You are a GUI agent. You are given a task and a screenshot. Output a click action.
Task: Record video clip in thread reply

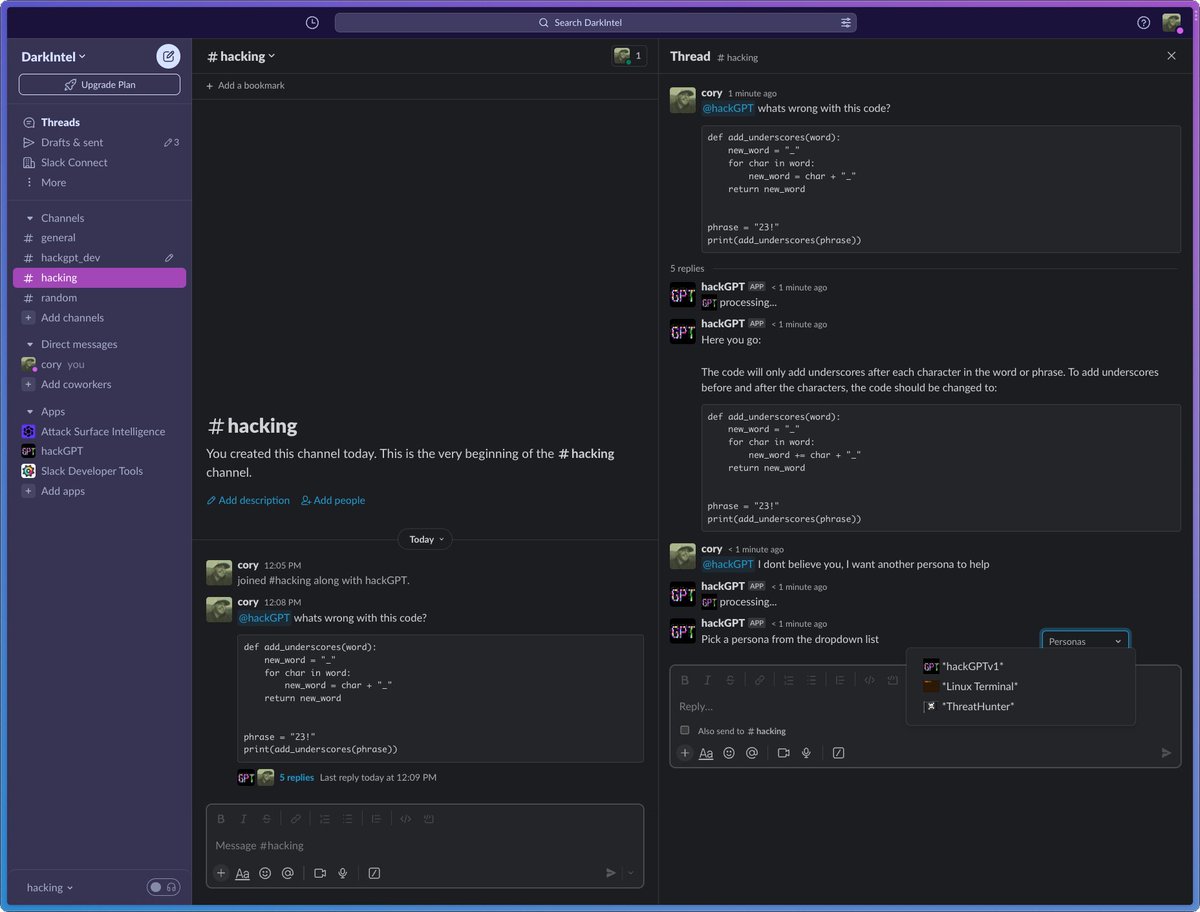click(784, 753)
